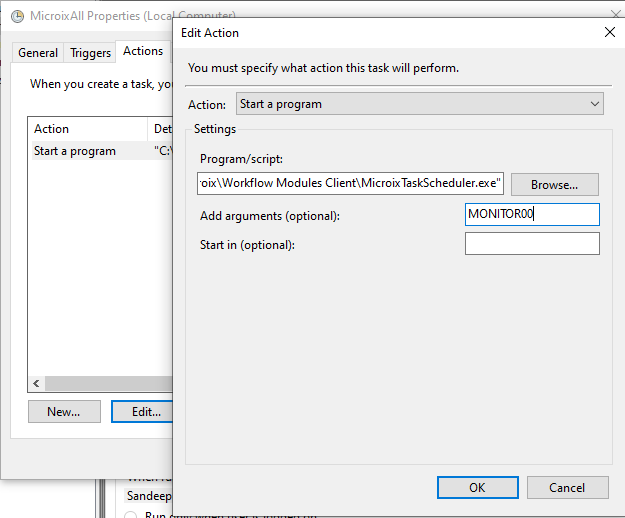Open the Action type dropdown

[x=419, y=104]
